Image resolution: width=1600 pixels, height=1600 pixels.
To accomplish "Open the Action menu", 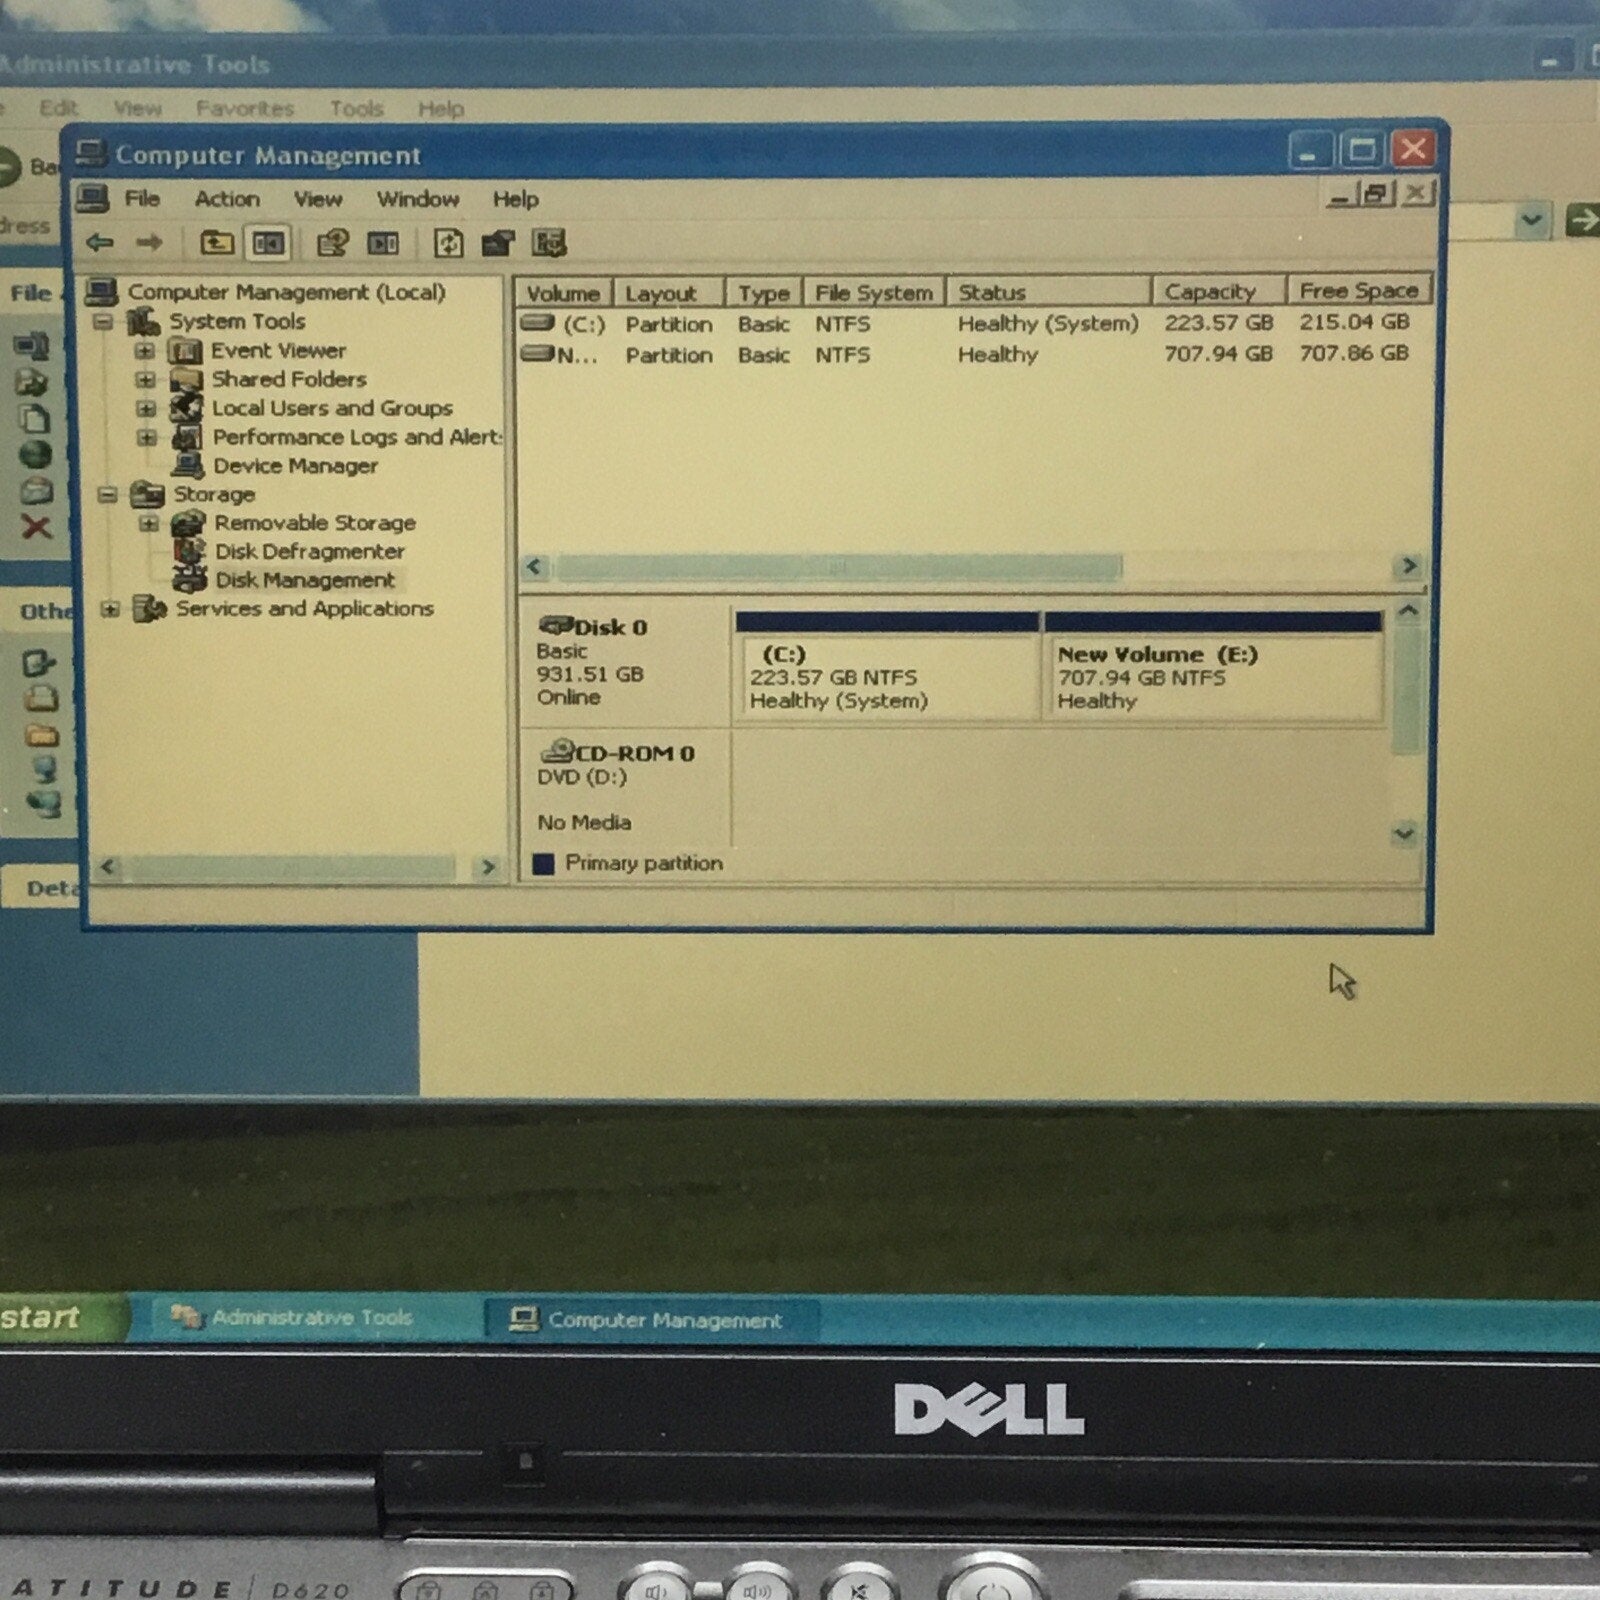I will [227, 199].
